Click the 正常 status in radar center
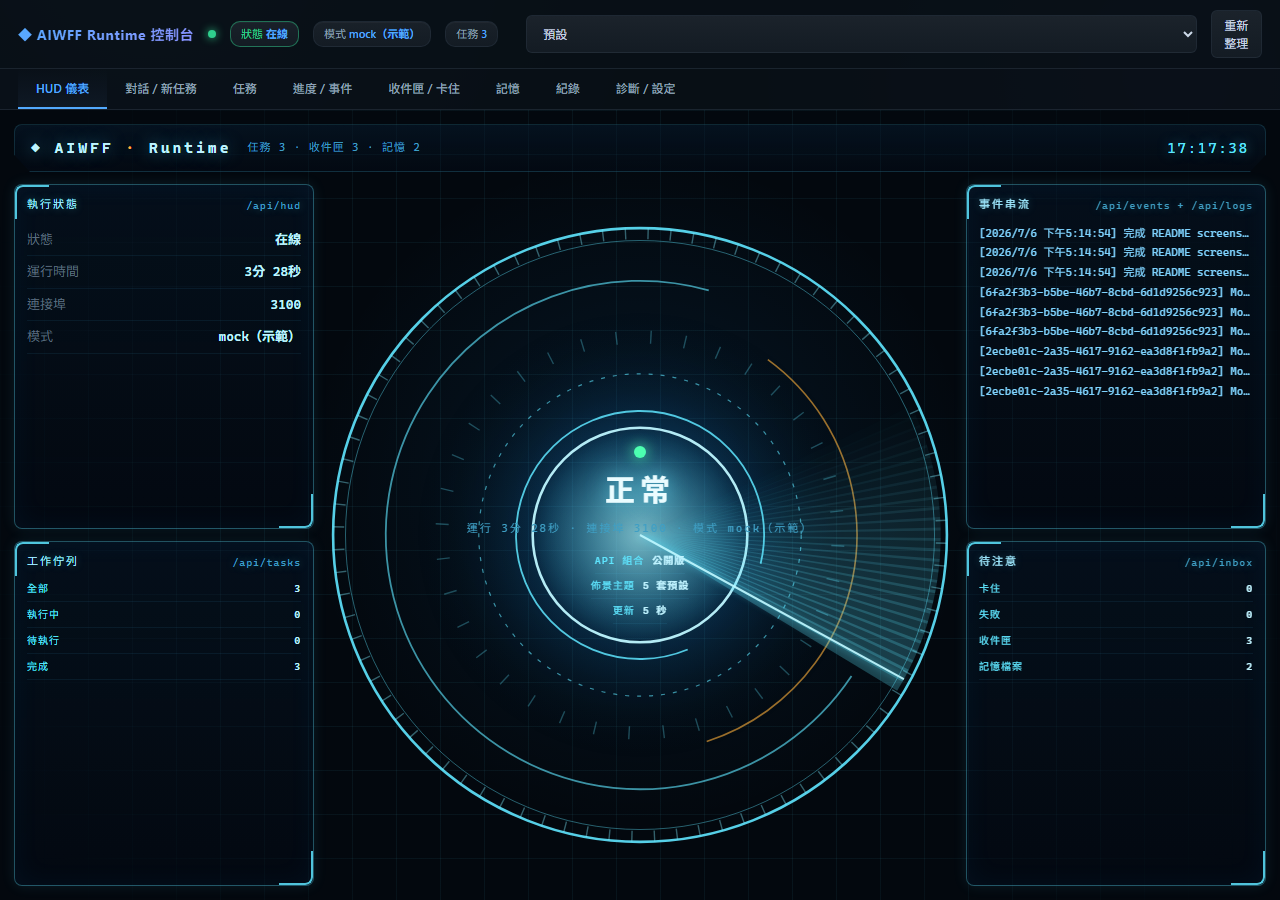The width and height of the screenshot is (1280, 900). coord(638,491)
